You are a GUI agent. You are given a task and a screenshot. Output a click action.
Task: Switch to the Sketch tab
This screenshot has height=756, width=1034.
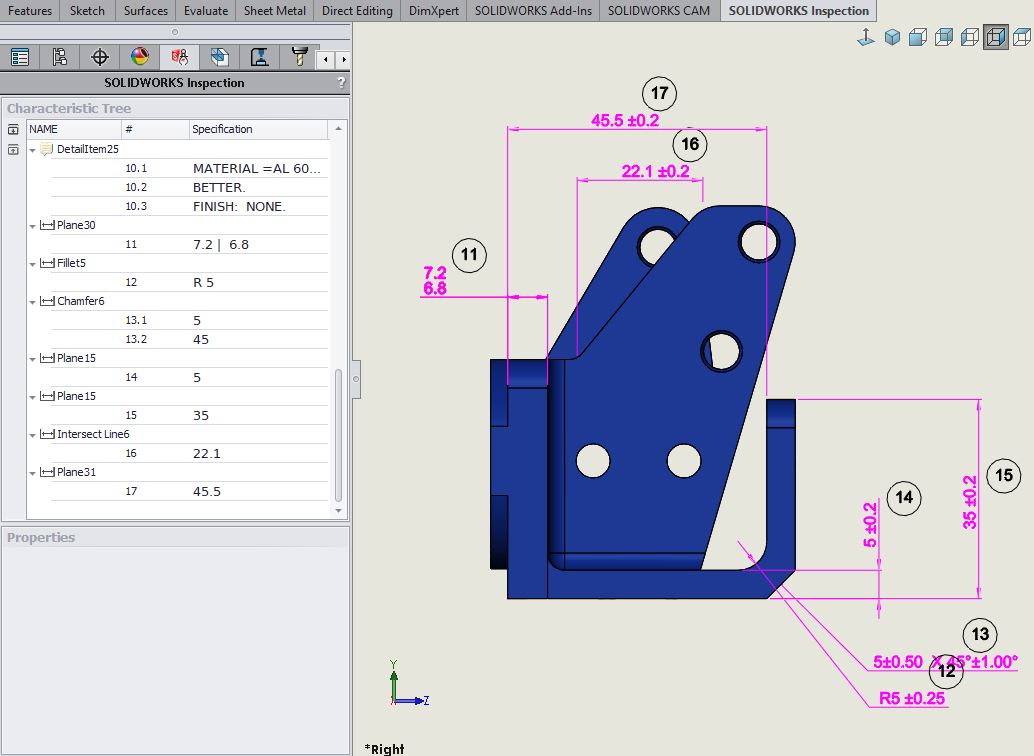(87, 11)
